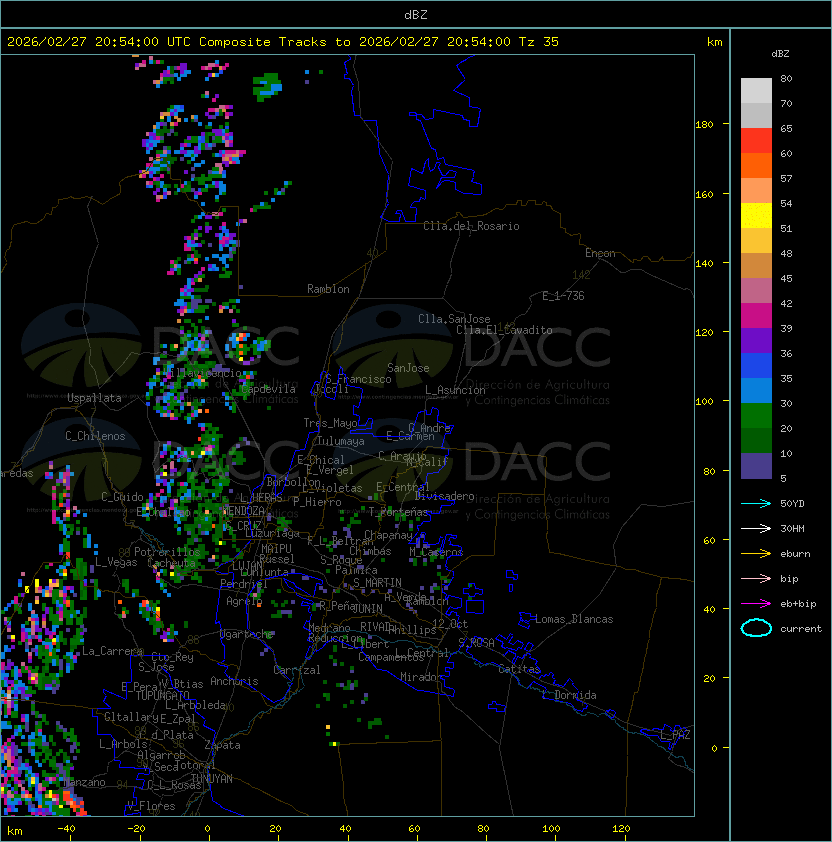Viewport: 832px width, 842px height.
Task: Click the 'TUPUNGATO' map label
Action: point(162,696)
